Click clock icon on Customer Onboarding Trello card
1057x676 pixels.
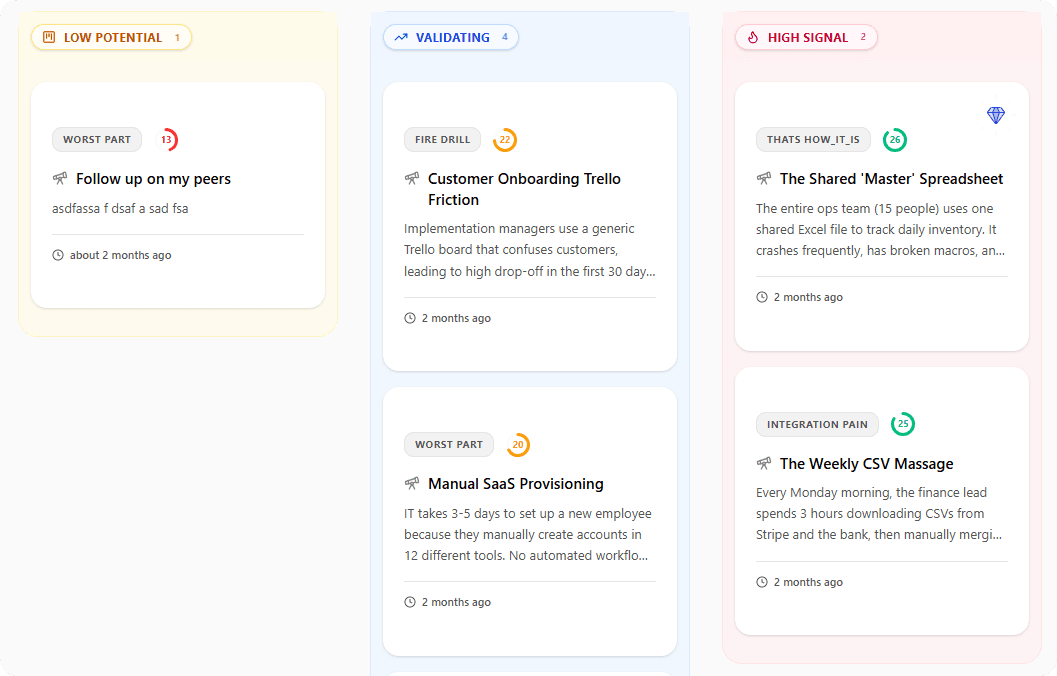410,317
